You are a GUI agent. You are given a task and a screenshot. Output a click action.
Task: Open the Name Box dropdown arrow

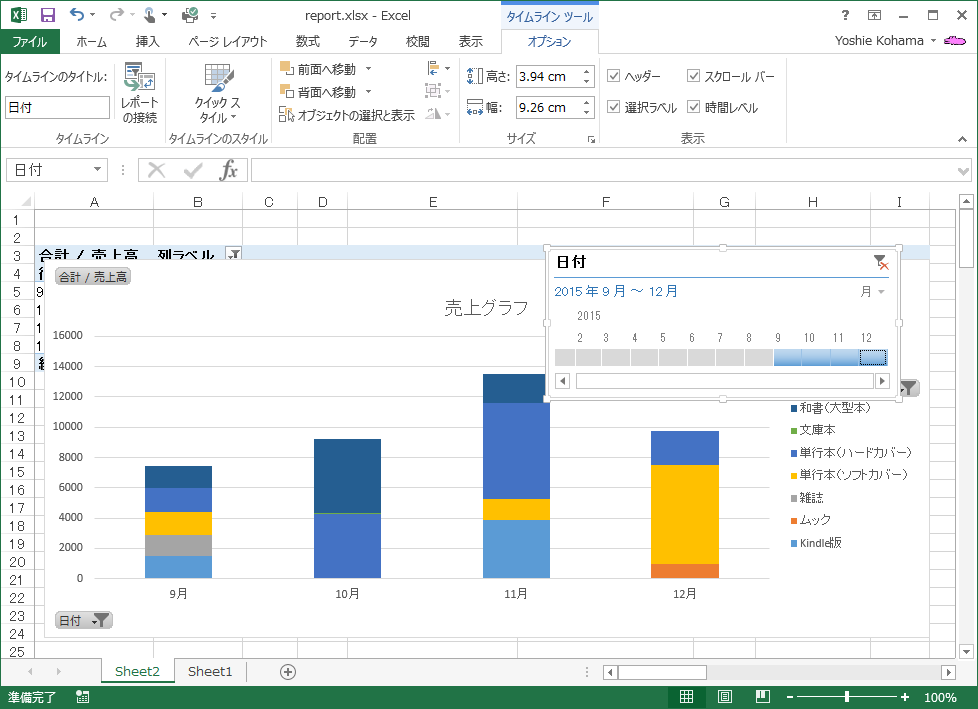click(x=97, y=170)
